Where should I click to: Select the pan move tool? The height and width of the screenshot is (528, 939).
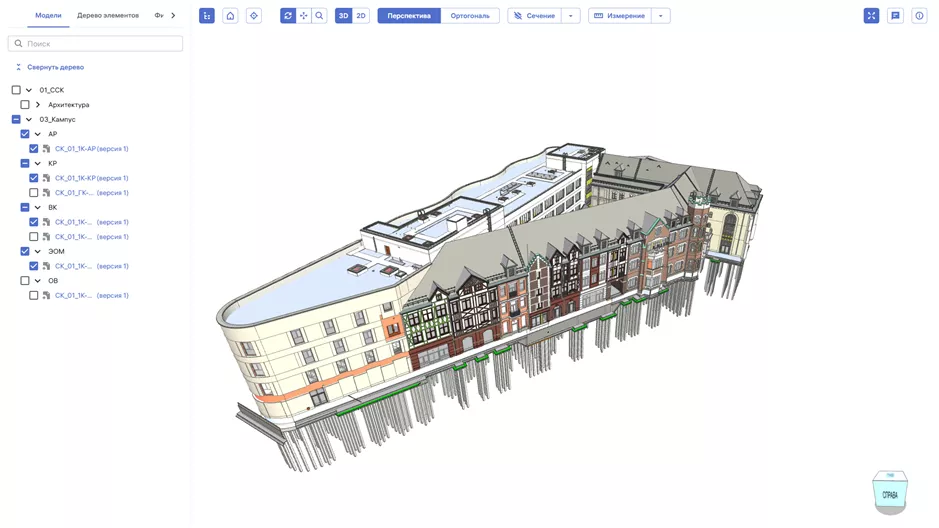click(x=304, y=16)
